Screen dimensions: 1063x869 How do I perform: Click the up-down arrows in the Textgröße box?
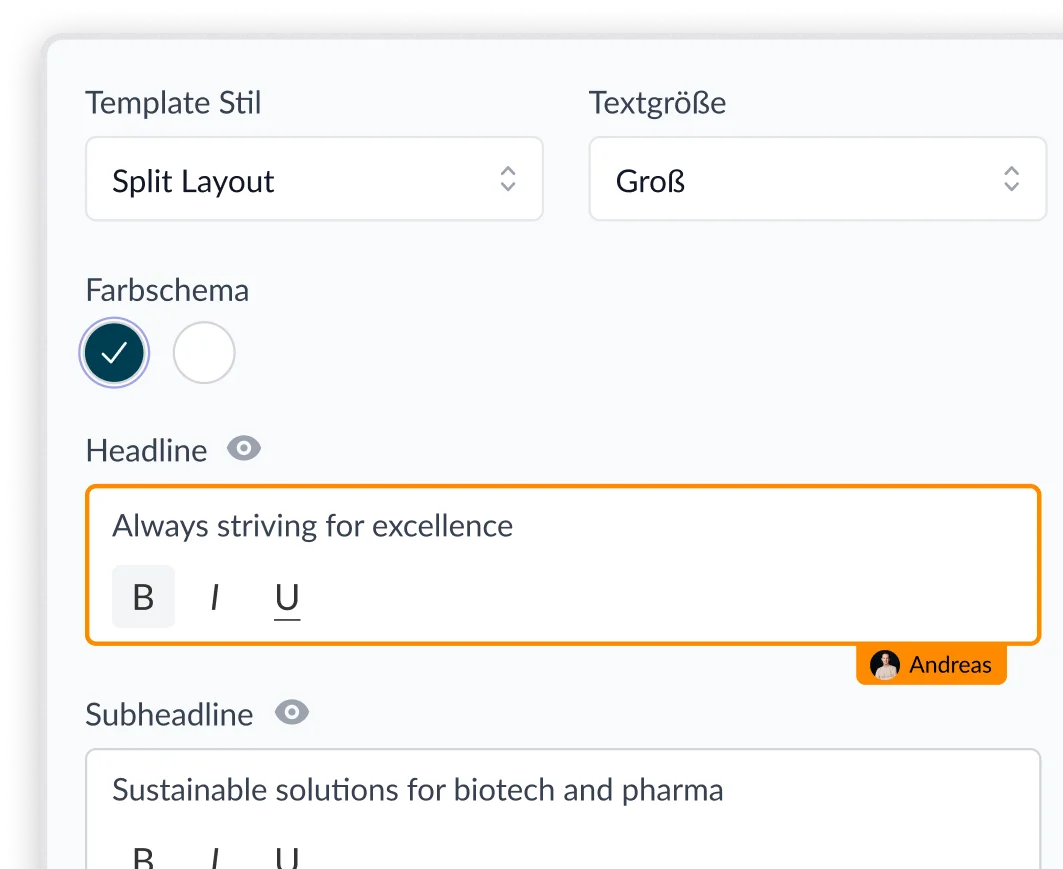[1011, 180]
